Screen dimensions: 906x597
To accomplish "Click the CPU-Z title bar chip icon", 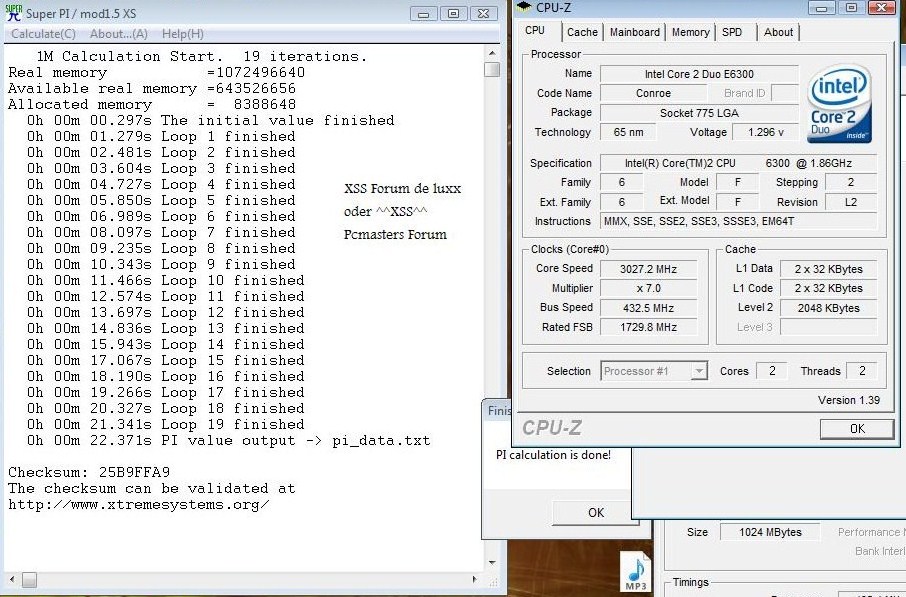I will tap(523, 7).
